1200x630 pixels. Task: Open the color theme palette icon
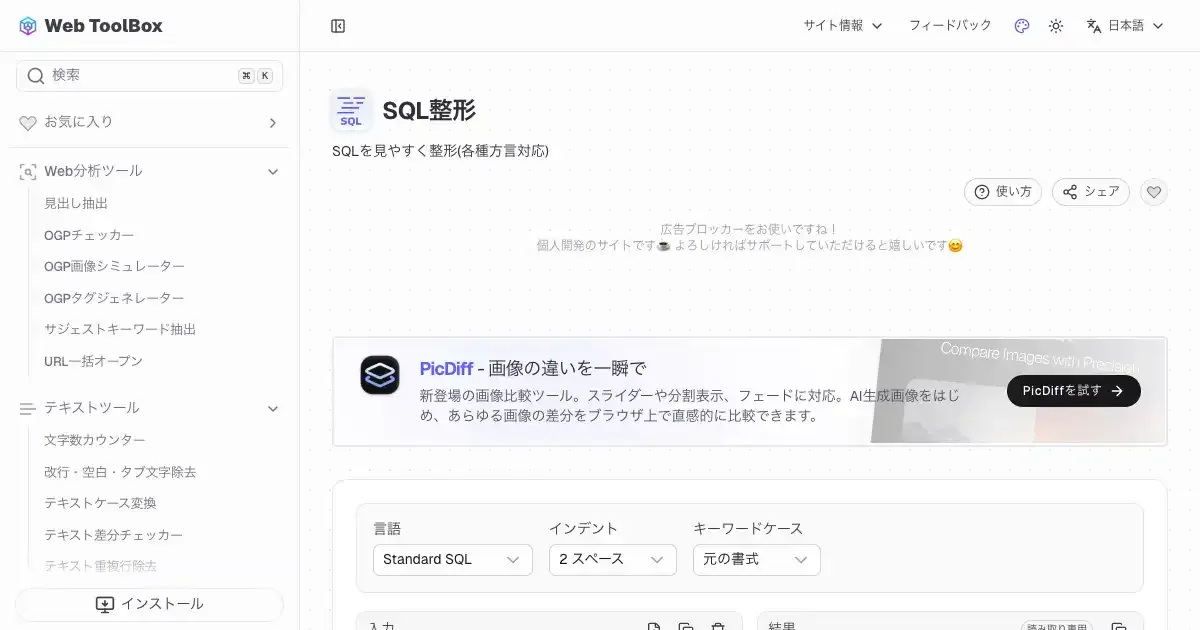point(1021,26)
